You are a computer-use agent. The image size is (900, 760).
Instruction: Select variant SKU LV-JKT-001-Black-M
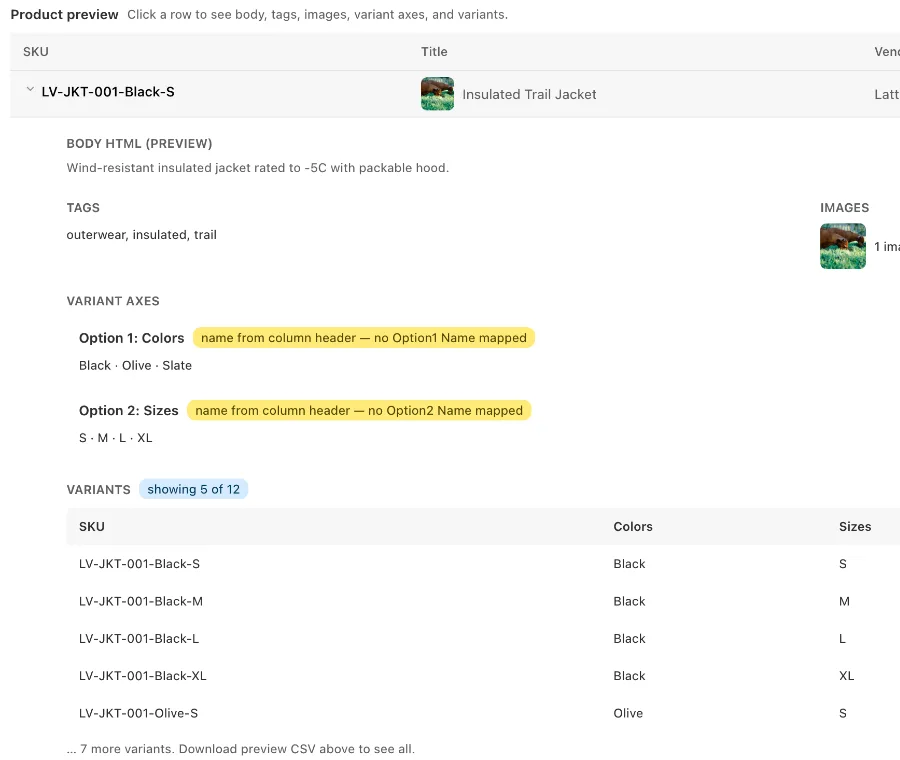pos(141,601)
